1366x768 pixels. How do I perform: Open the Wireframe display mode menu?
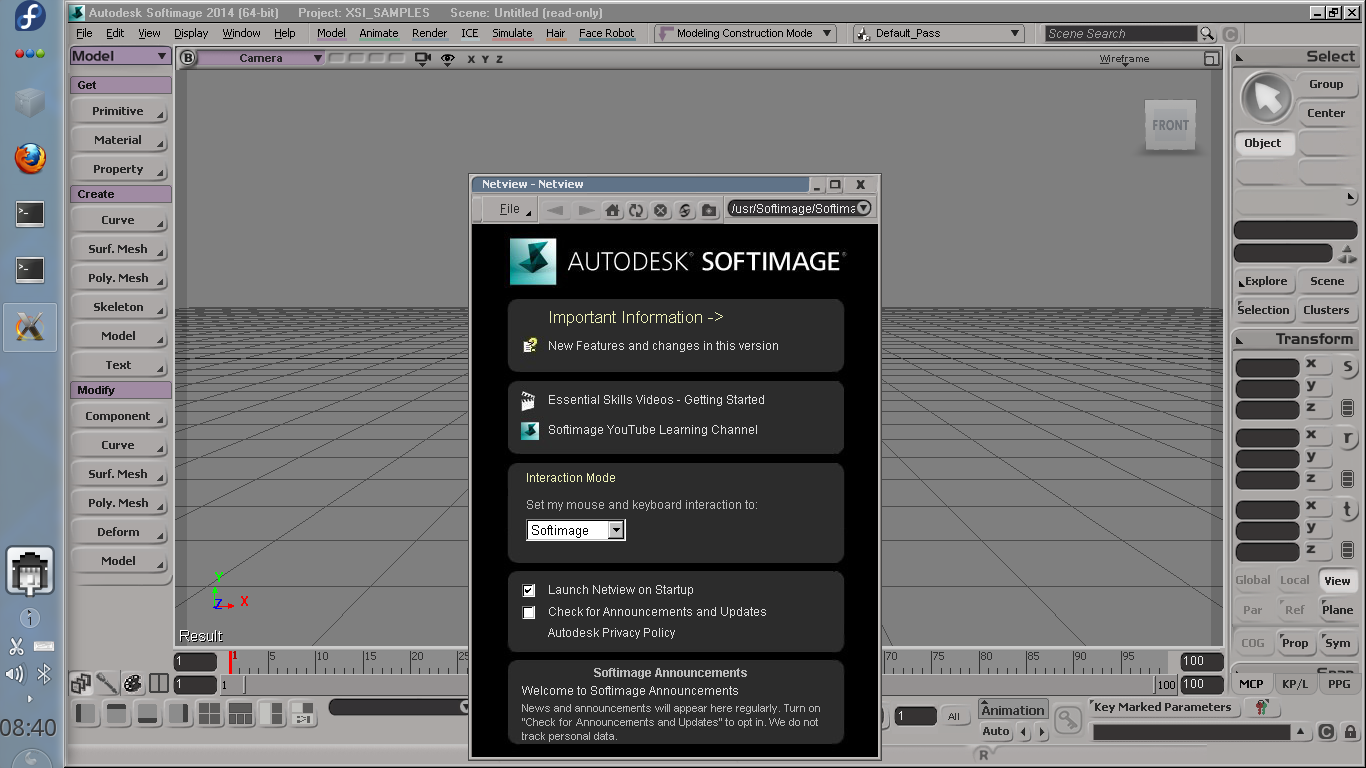[1124, 59]
